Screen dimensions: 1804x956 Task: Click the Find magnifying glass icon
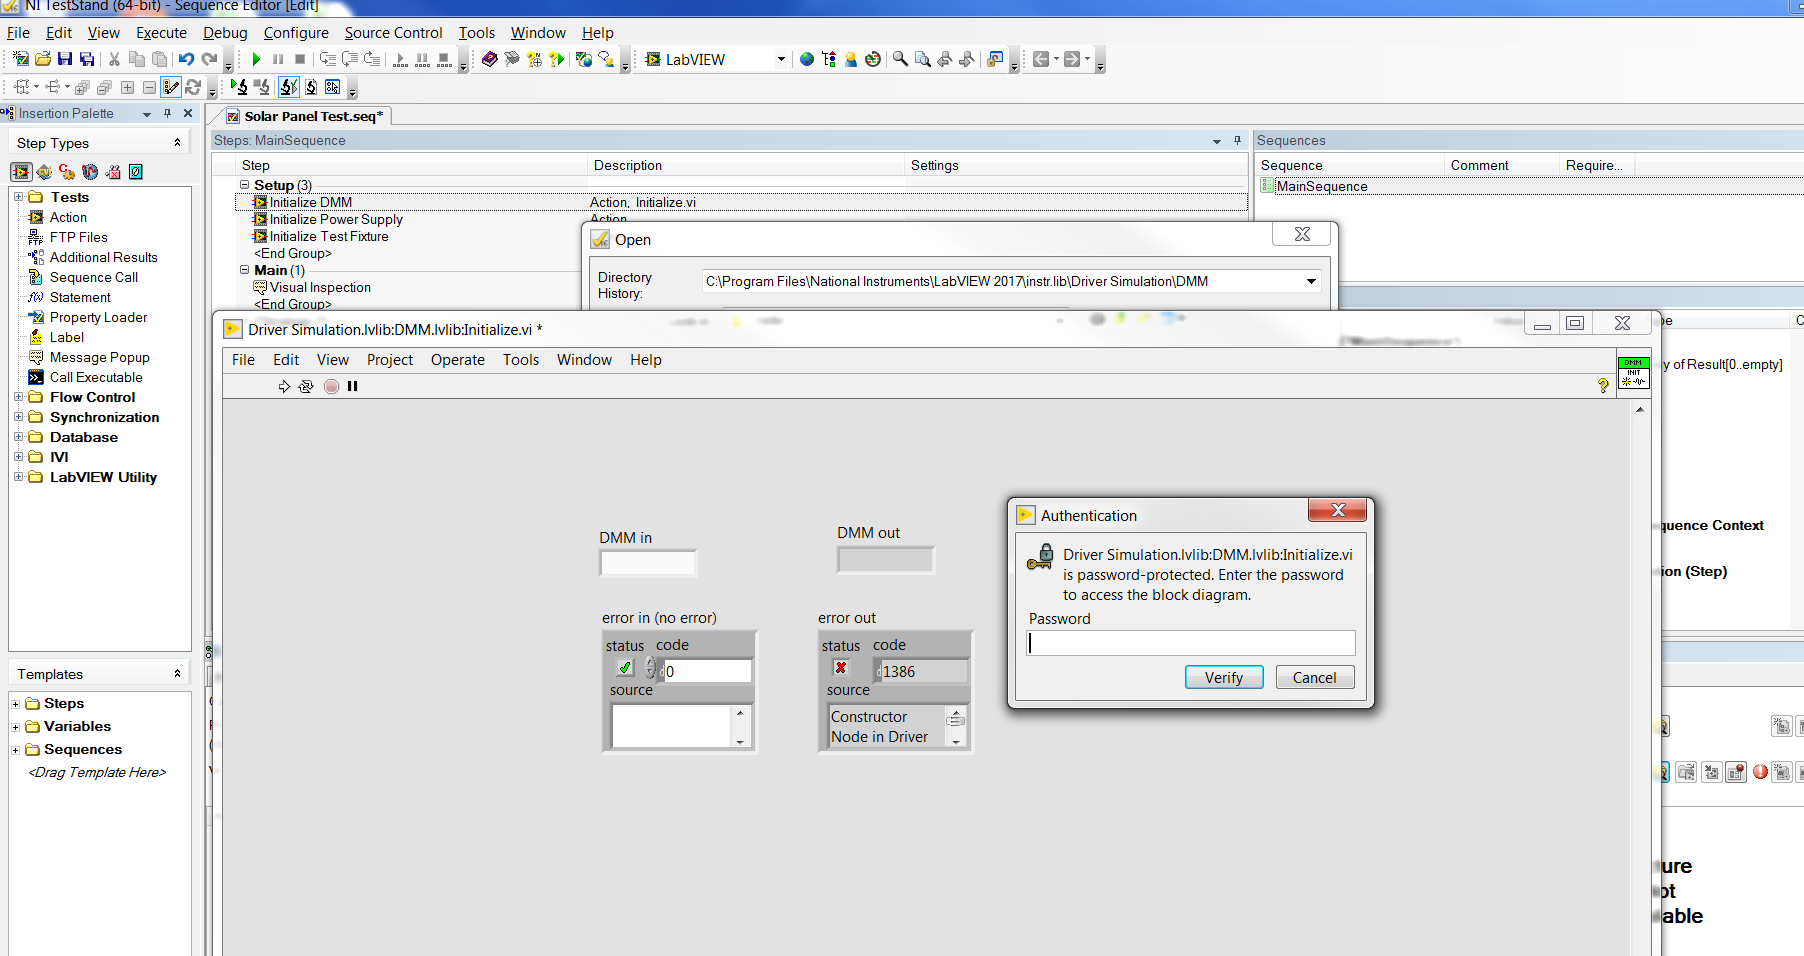(900, 59)
